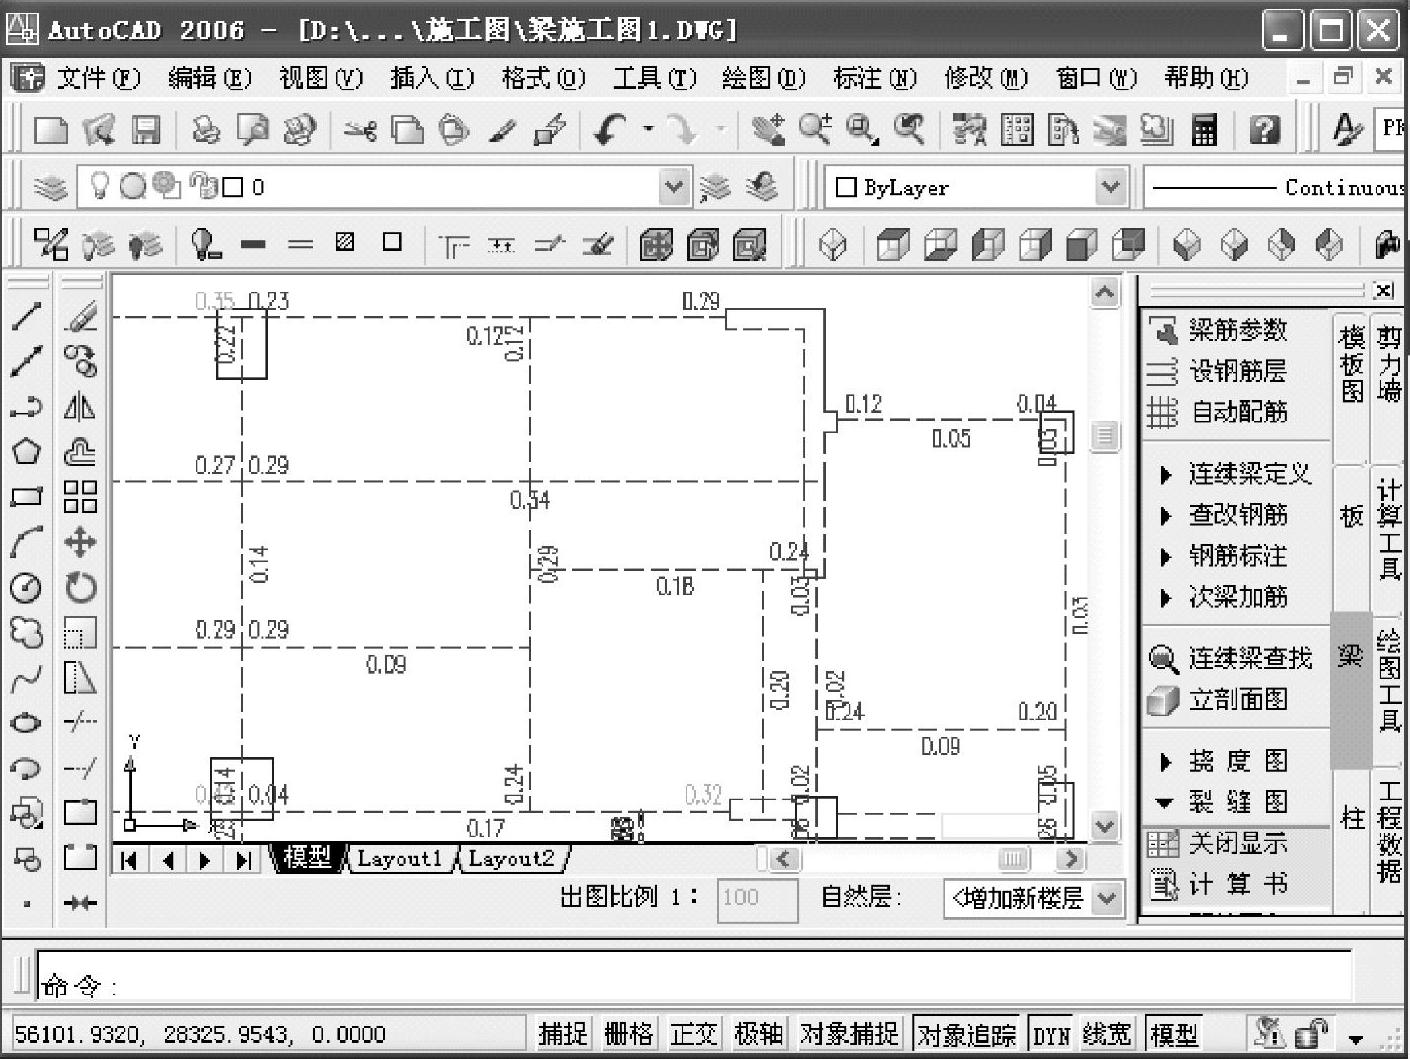
Task: Switch to the Layout1 tab
Action: 399,858
